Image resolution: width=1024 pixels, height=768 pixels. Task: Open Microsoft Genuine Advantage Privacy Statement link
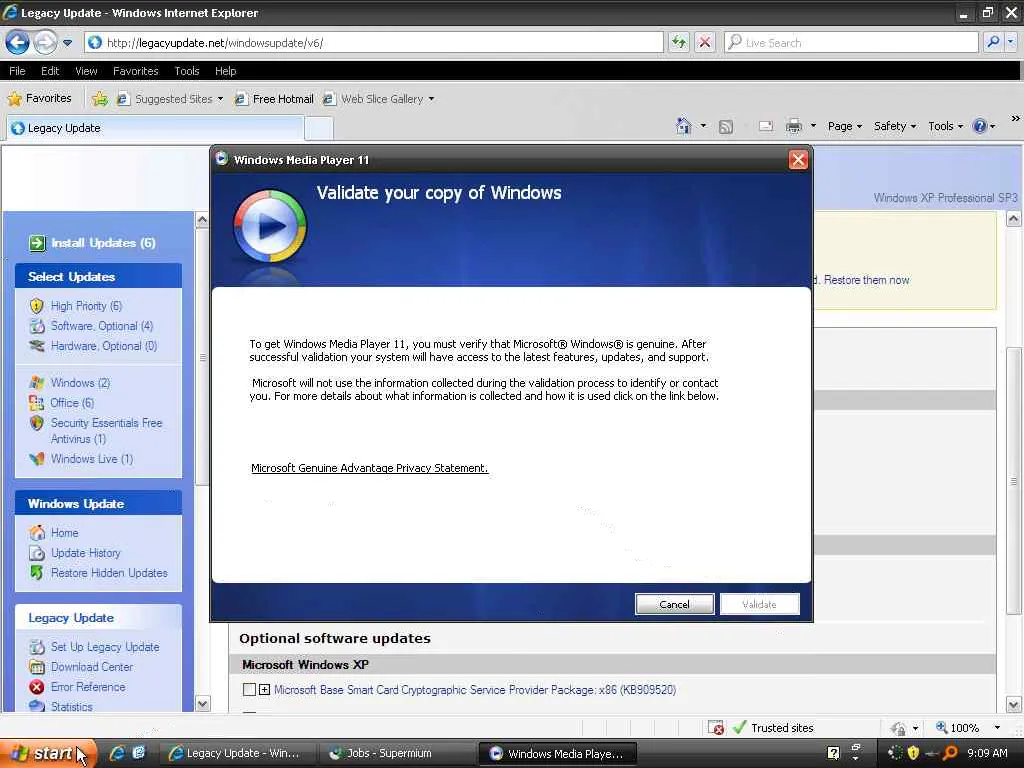point(370,468)
